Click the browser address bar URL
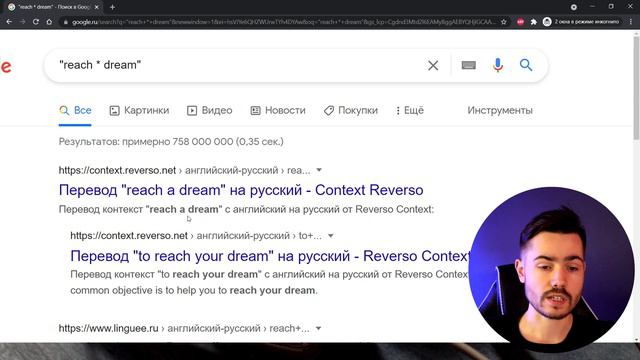640x360 pixels. coord(284,22)
